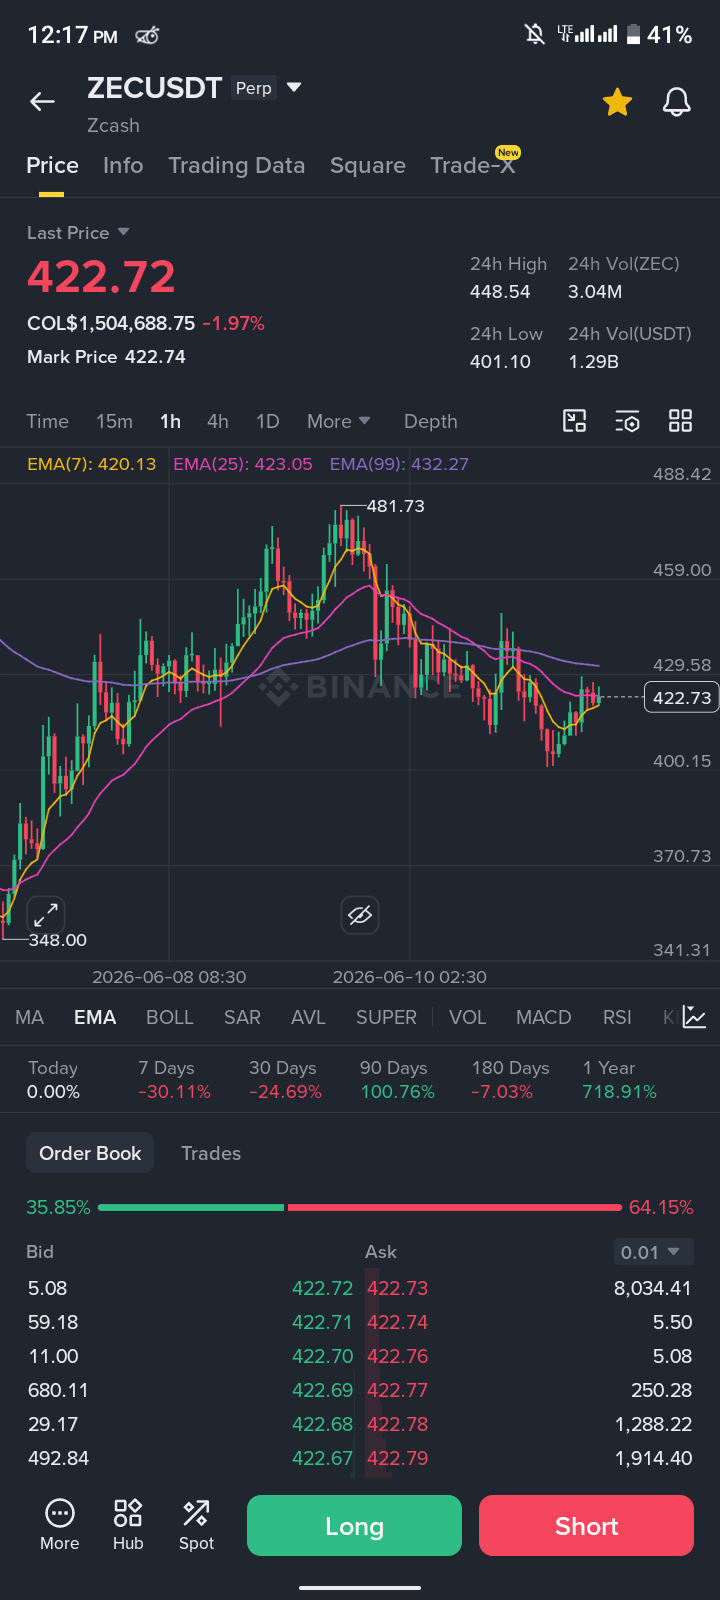Tap the EMA(99): 432.27 label
Screen dimensions: 720x1600
[399, 464]
